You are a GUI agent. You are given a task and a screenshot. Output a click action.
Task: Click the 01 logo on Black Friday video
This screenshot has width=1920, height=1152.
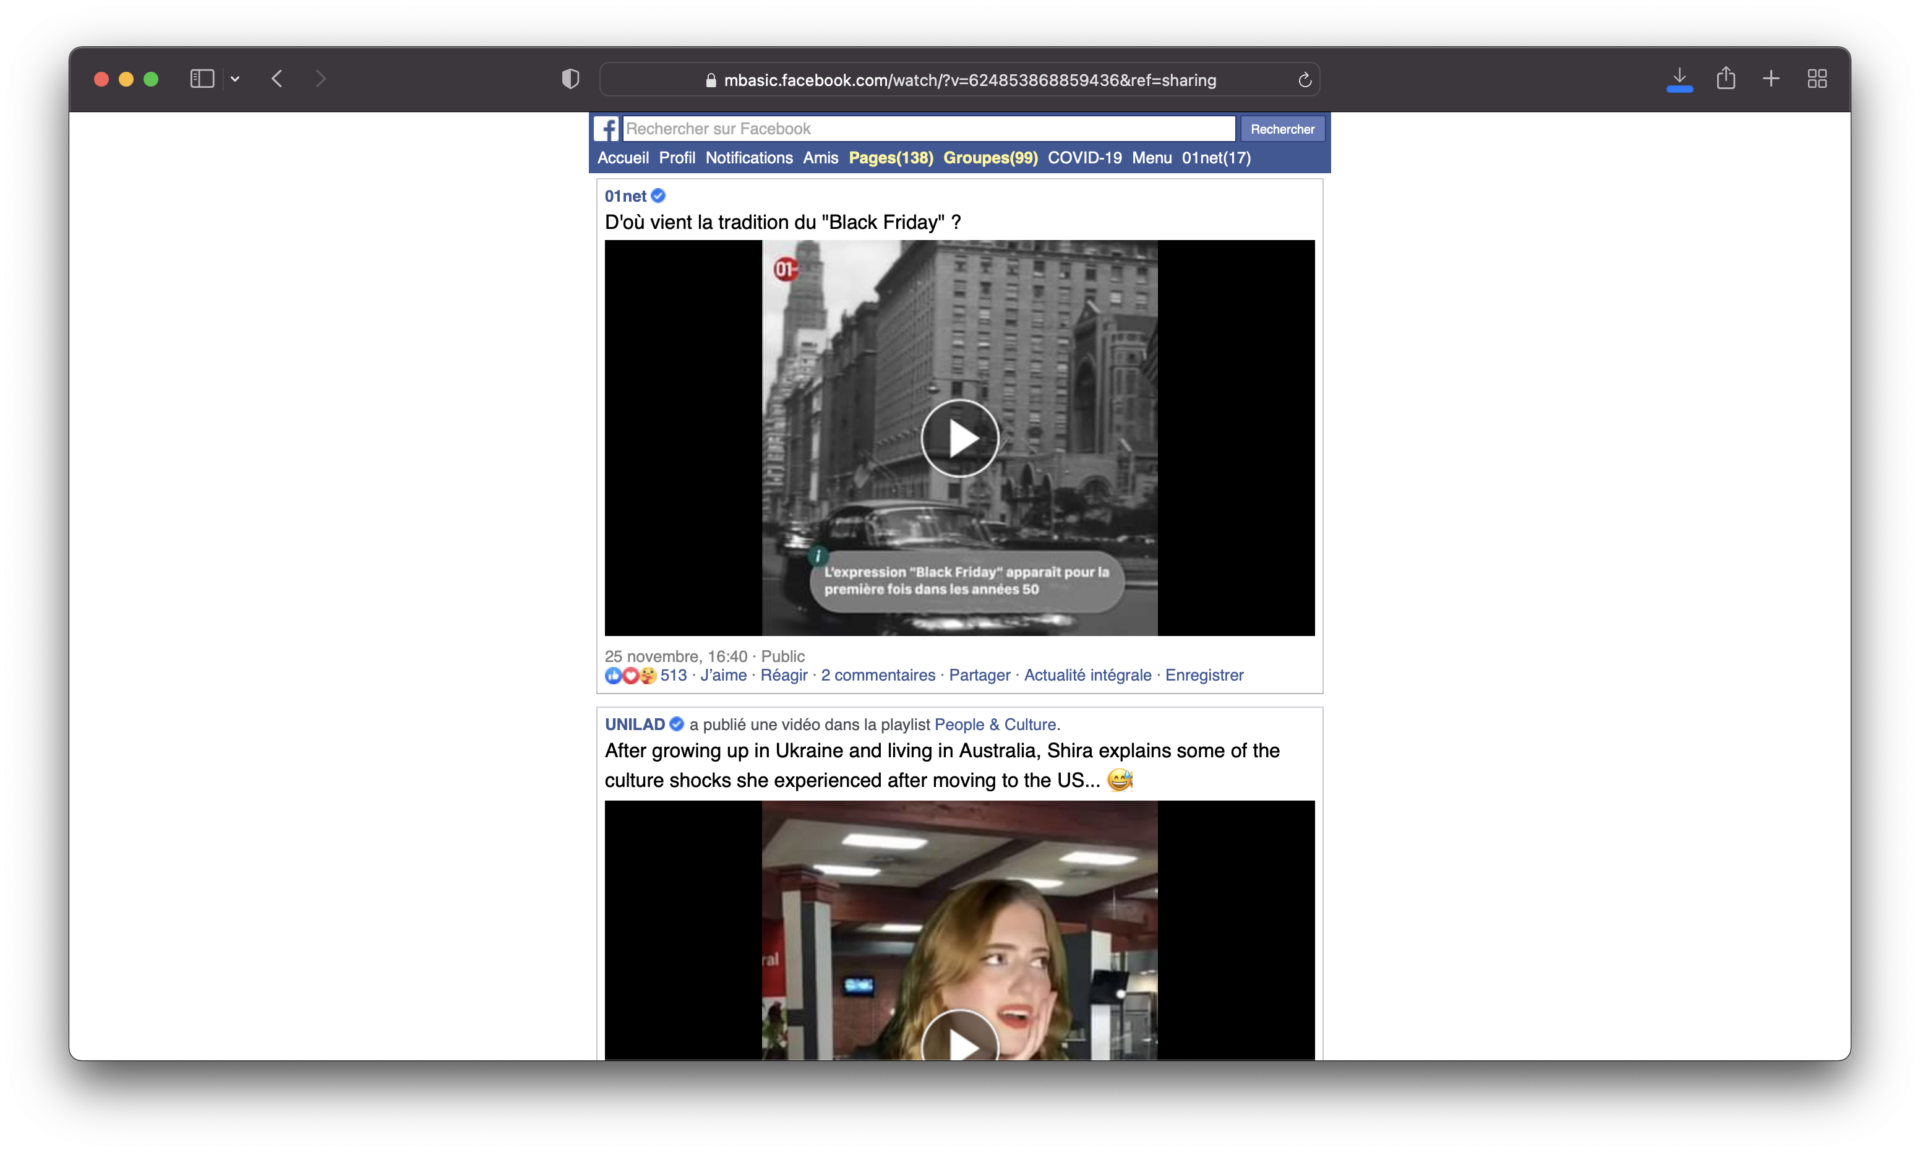coord(786,269)
